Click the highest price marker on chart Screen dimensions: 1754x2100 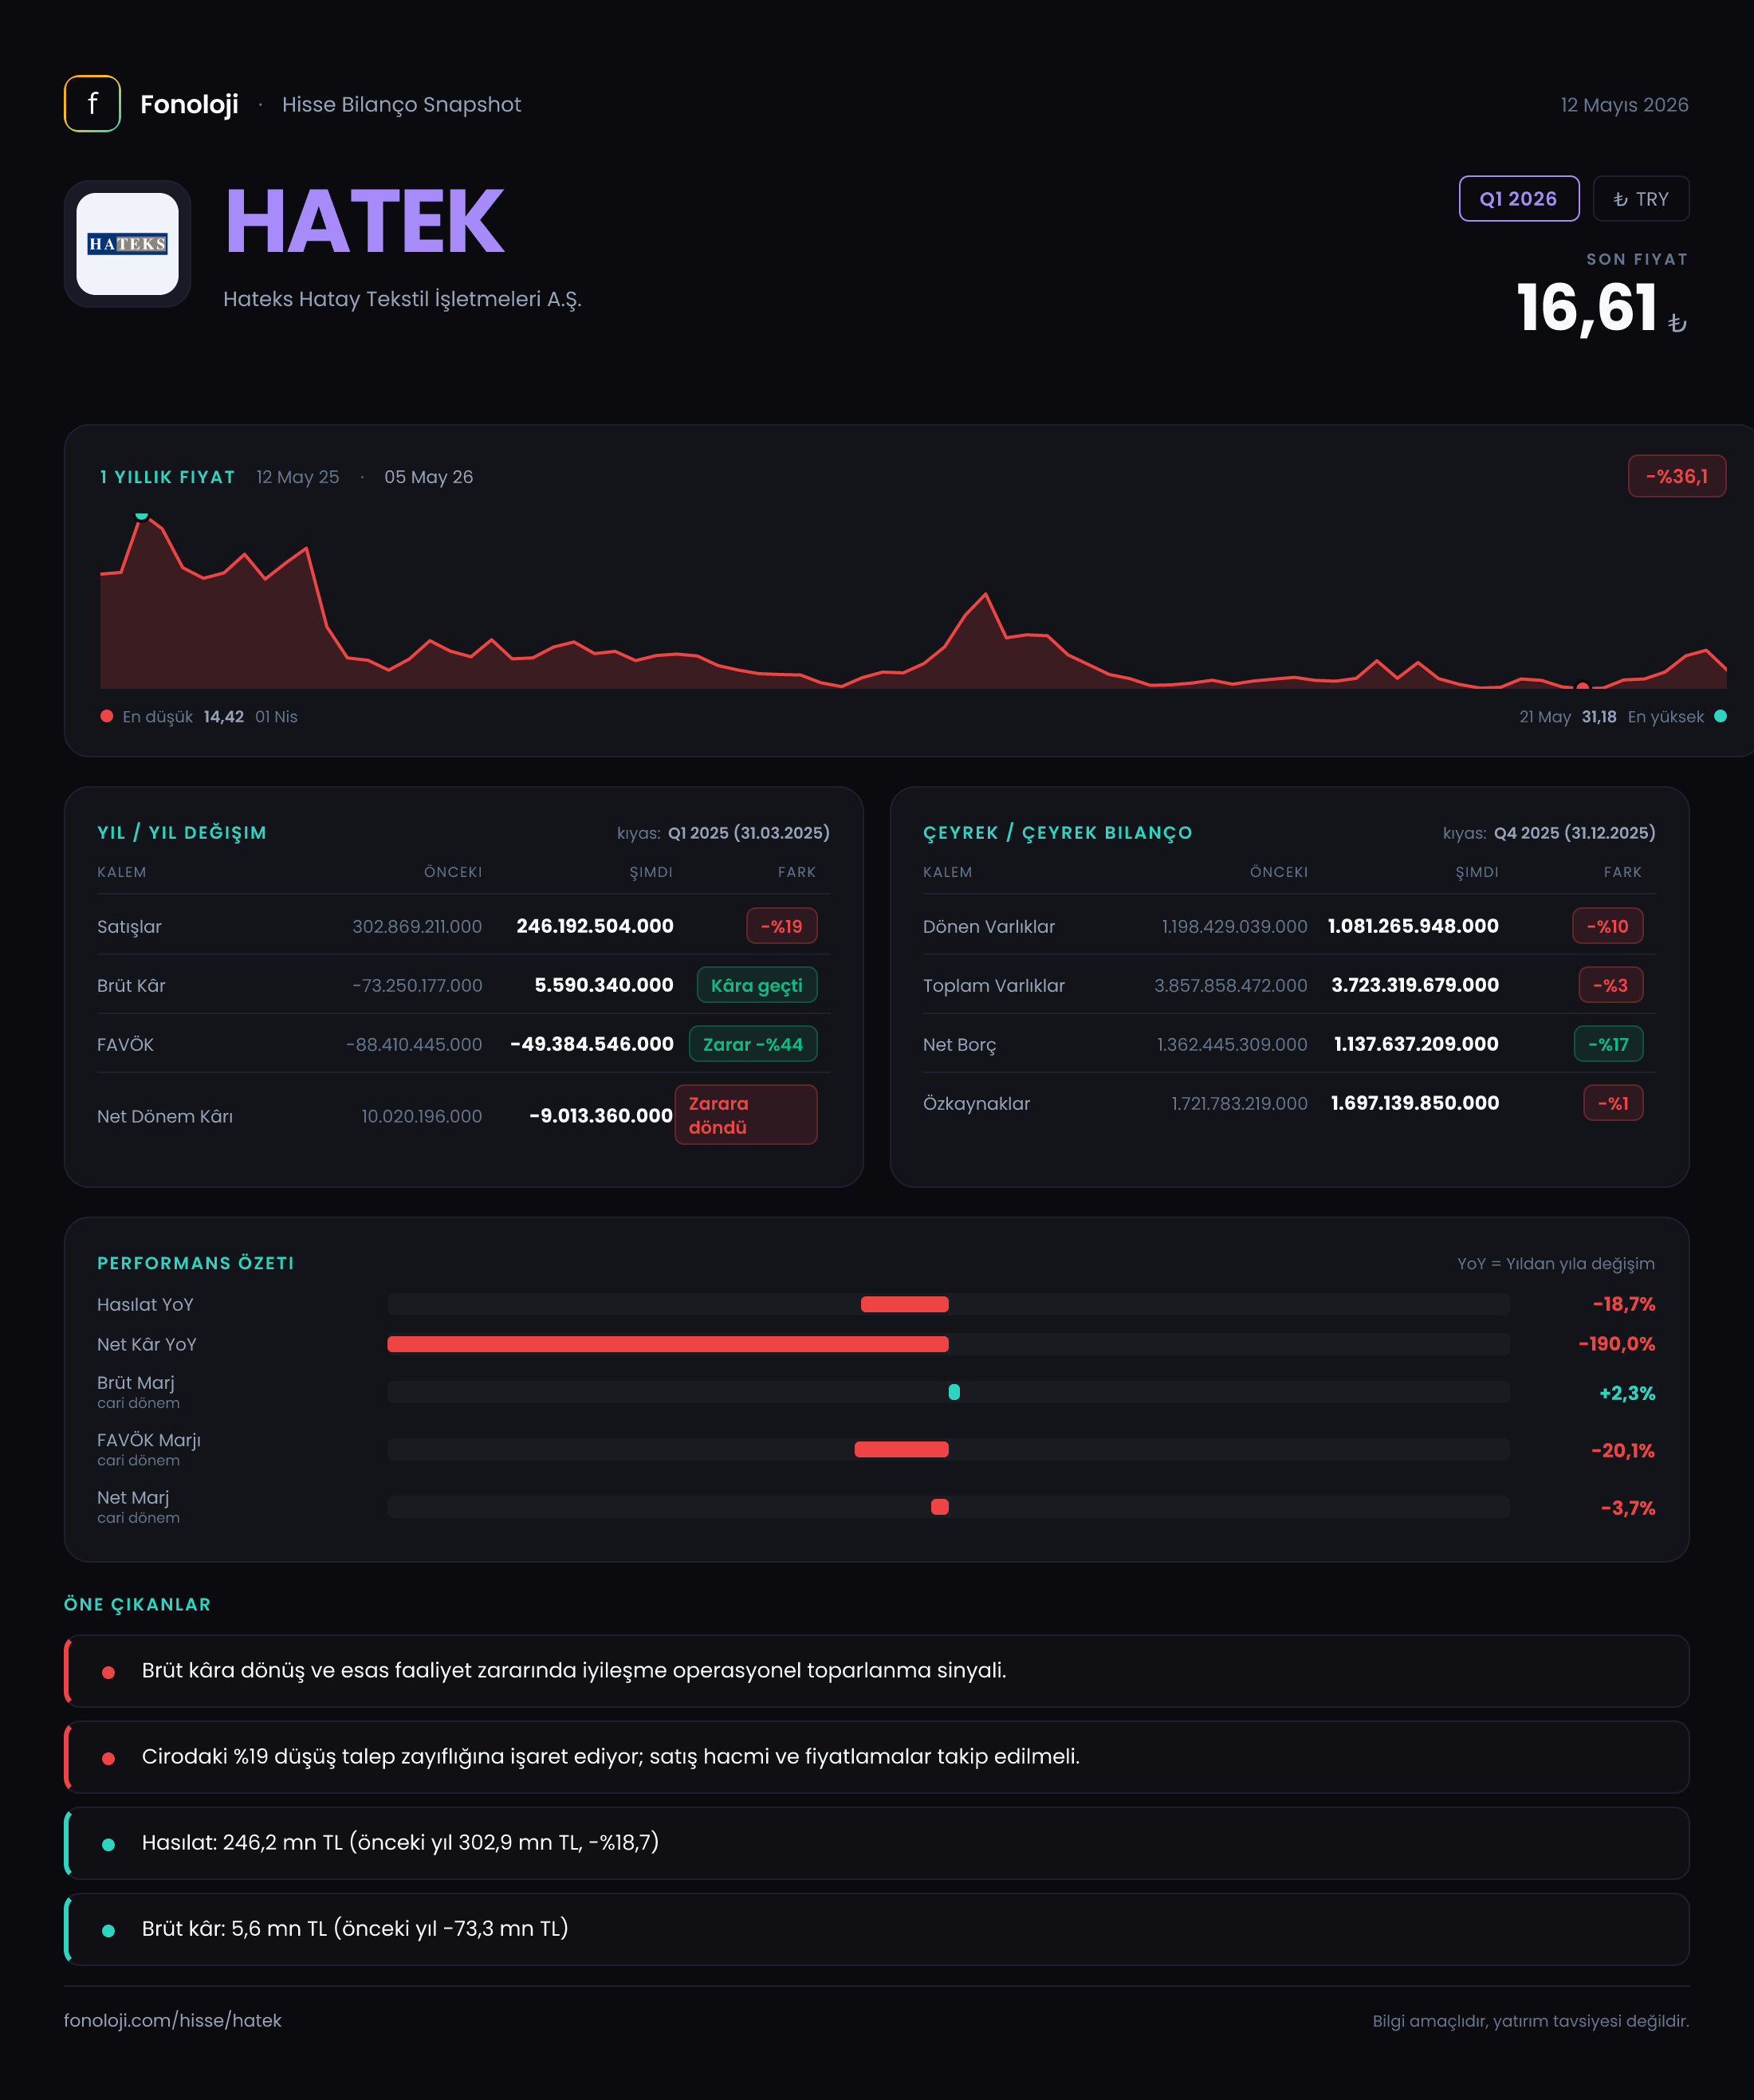pos(142,516)
